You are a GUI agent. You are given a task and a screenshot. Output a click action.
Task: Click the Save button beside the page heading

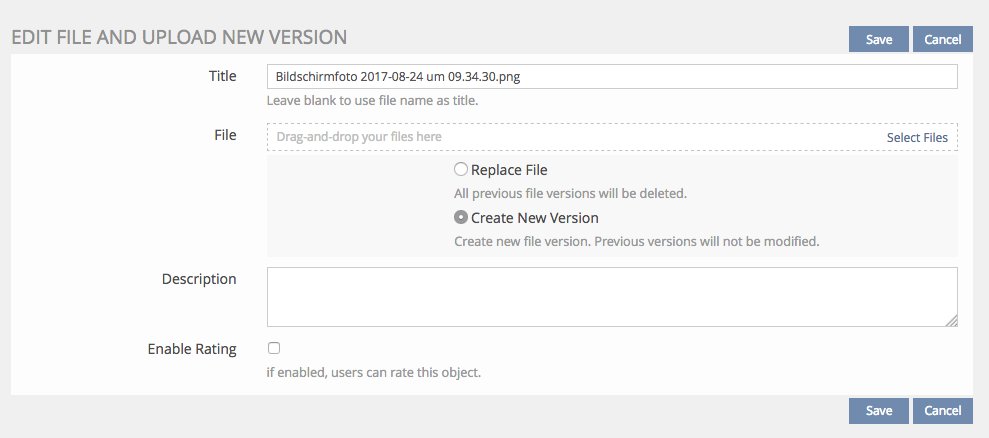click(x=878, y=39)
